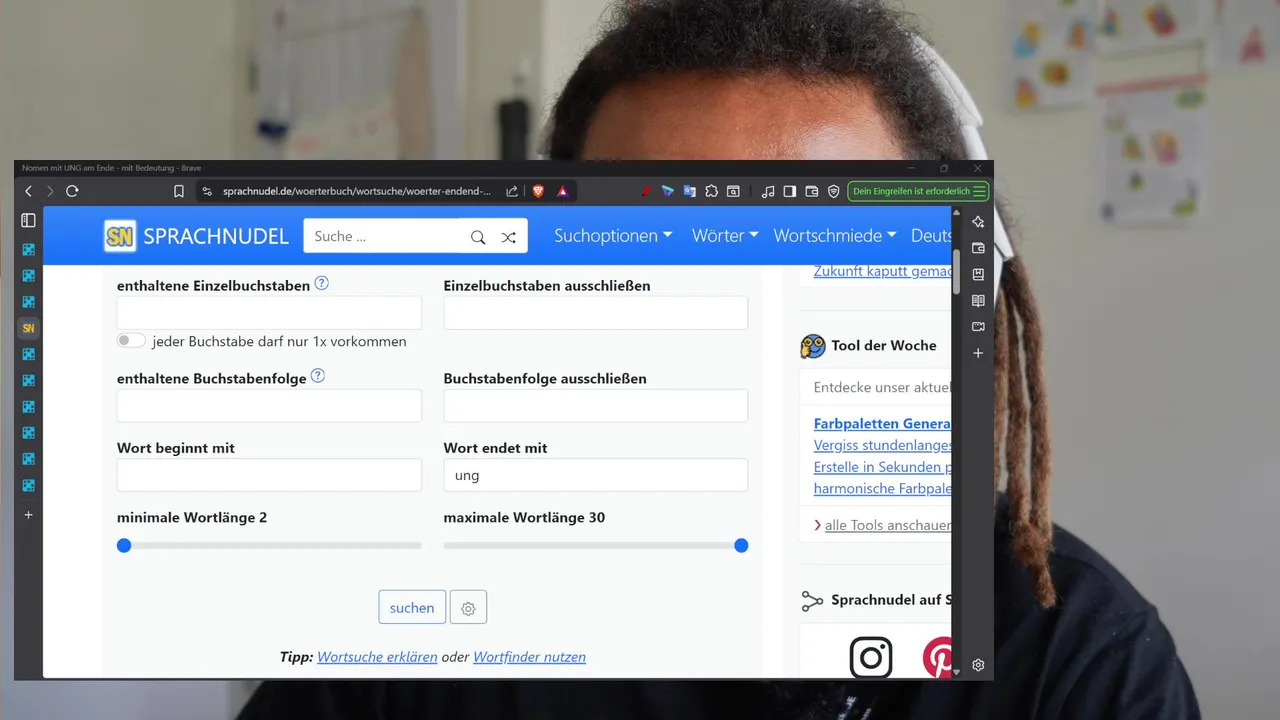Focus the enthaltene Buchstabenfolge input
1280x720 pixels.
[269, 406]
